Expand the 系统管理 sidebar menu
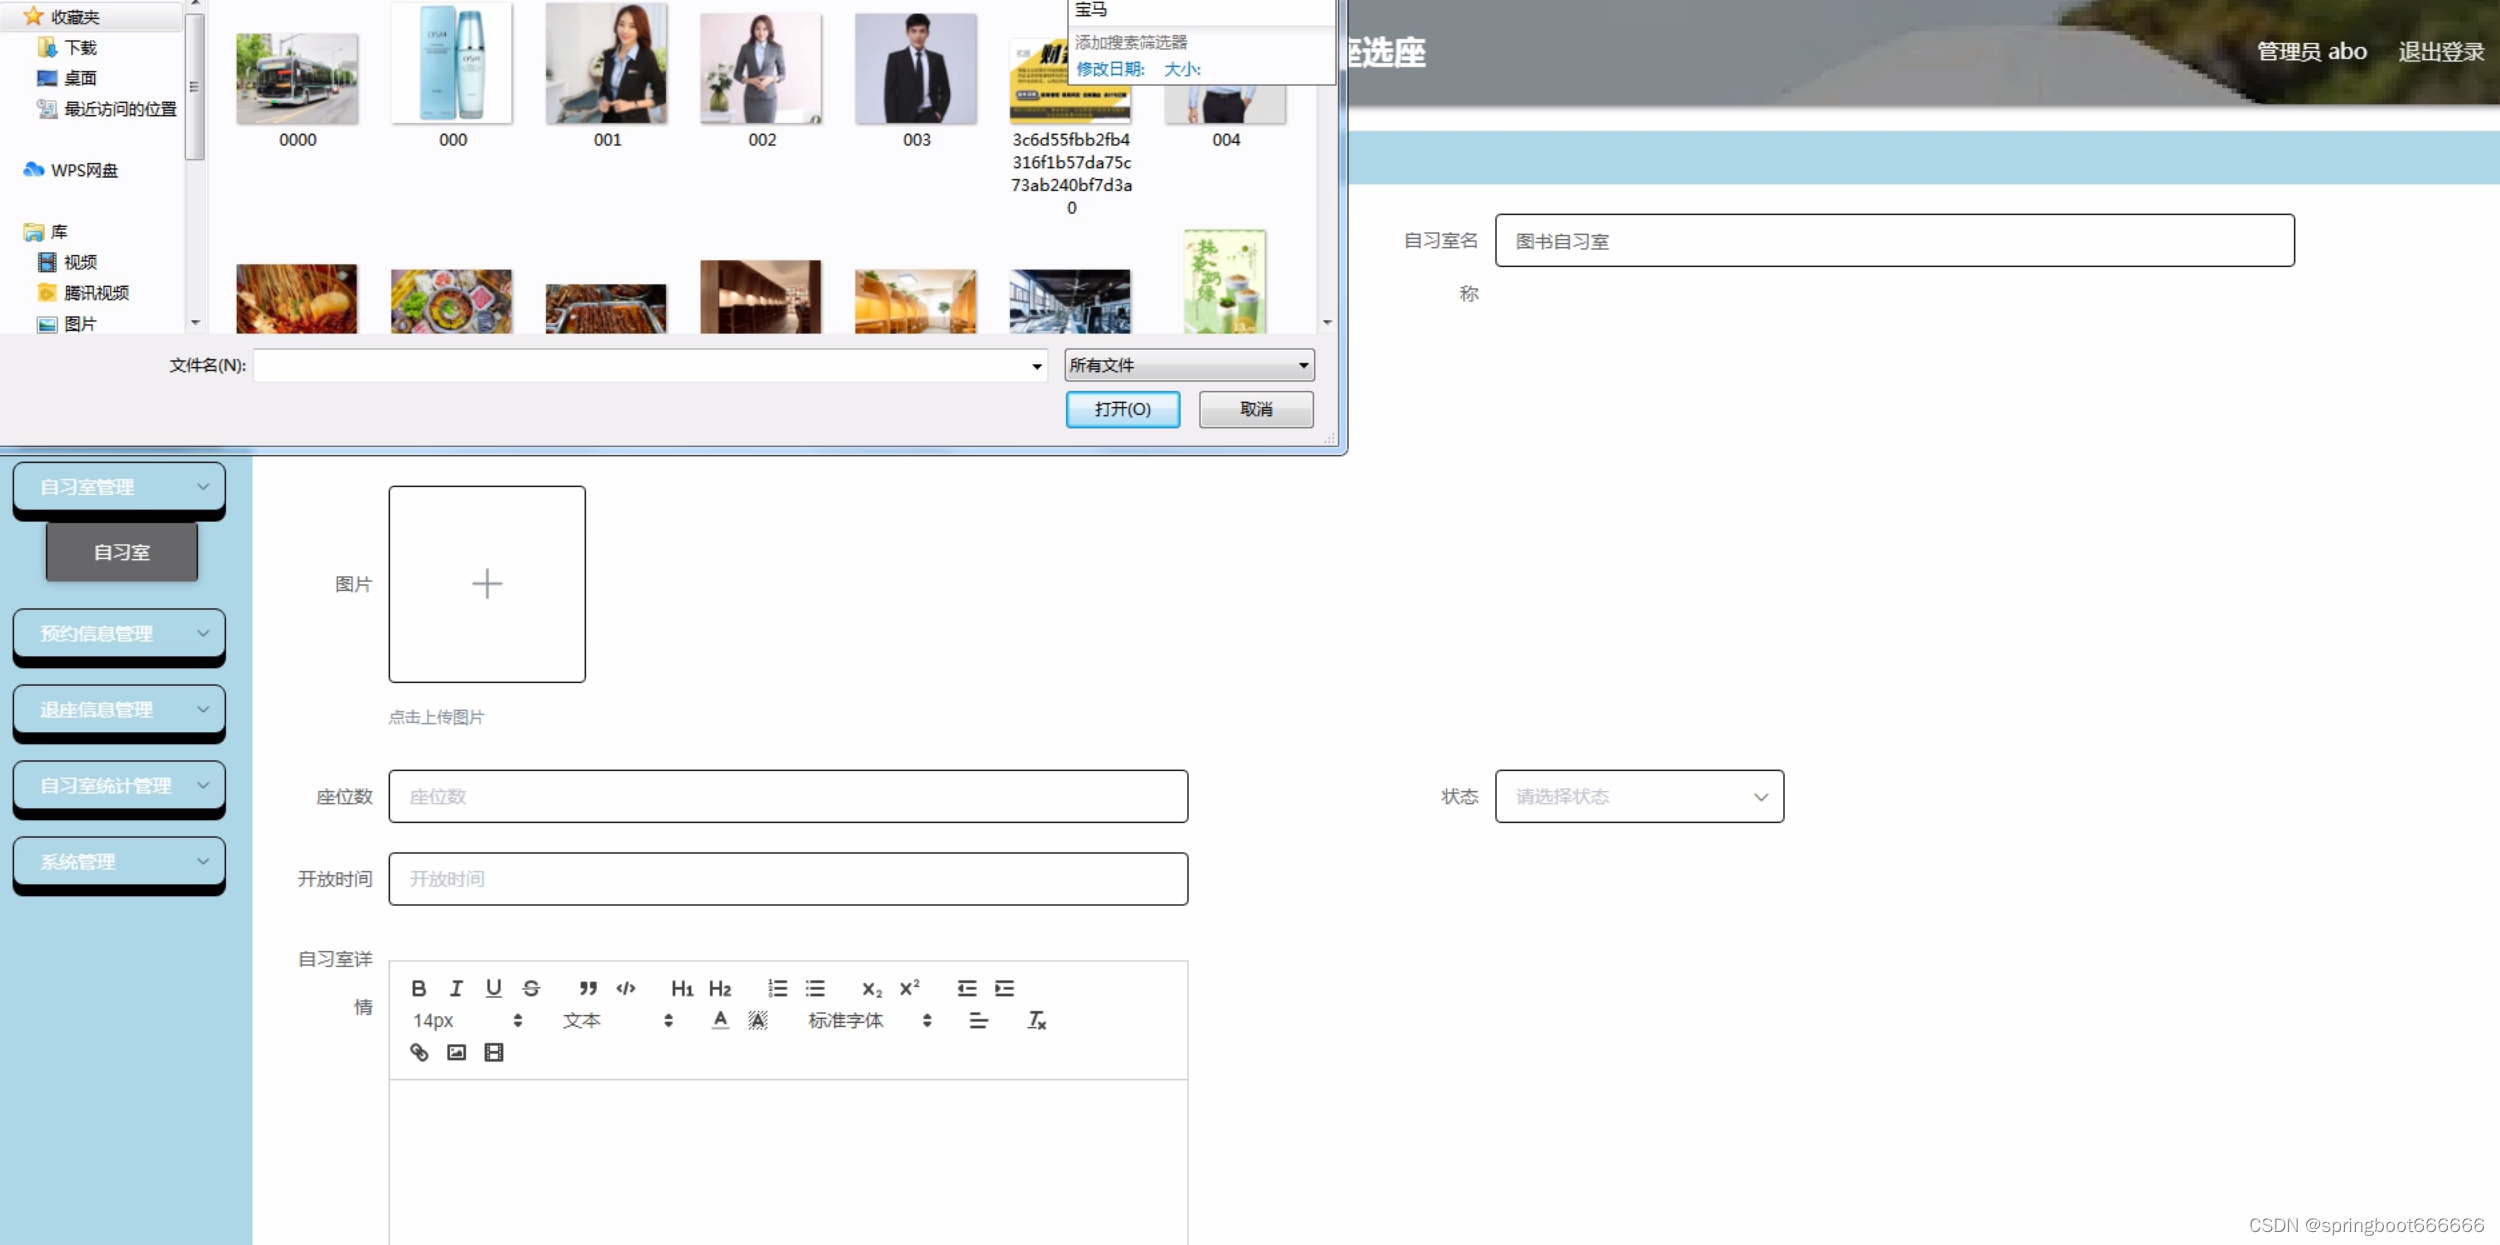Viewport: 2500px width, 1245px height. 119,861
